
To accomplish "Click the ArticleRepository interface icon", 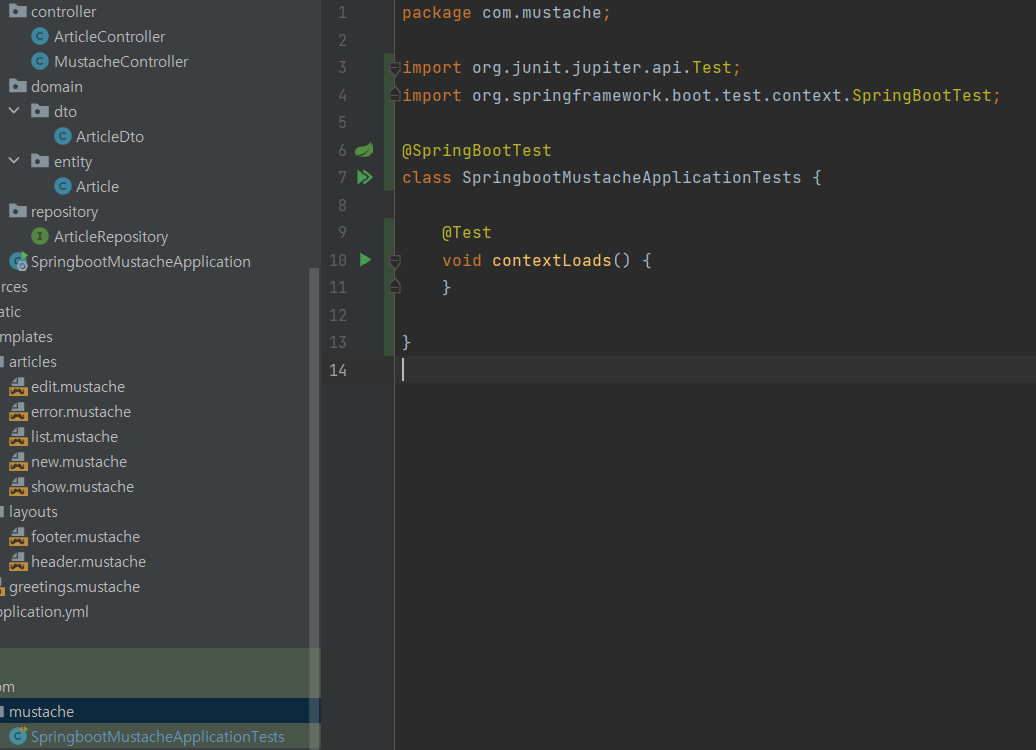I will [x=40, y=236].
